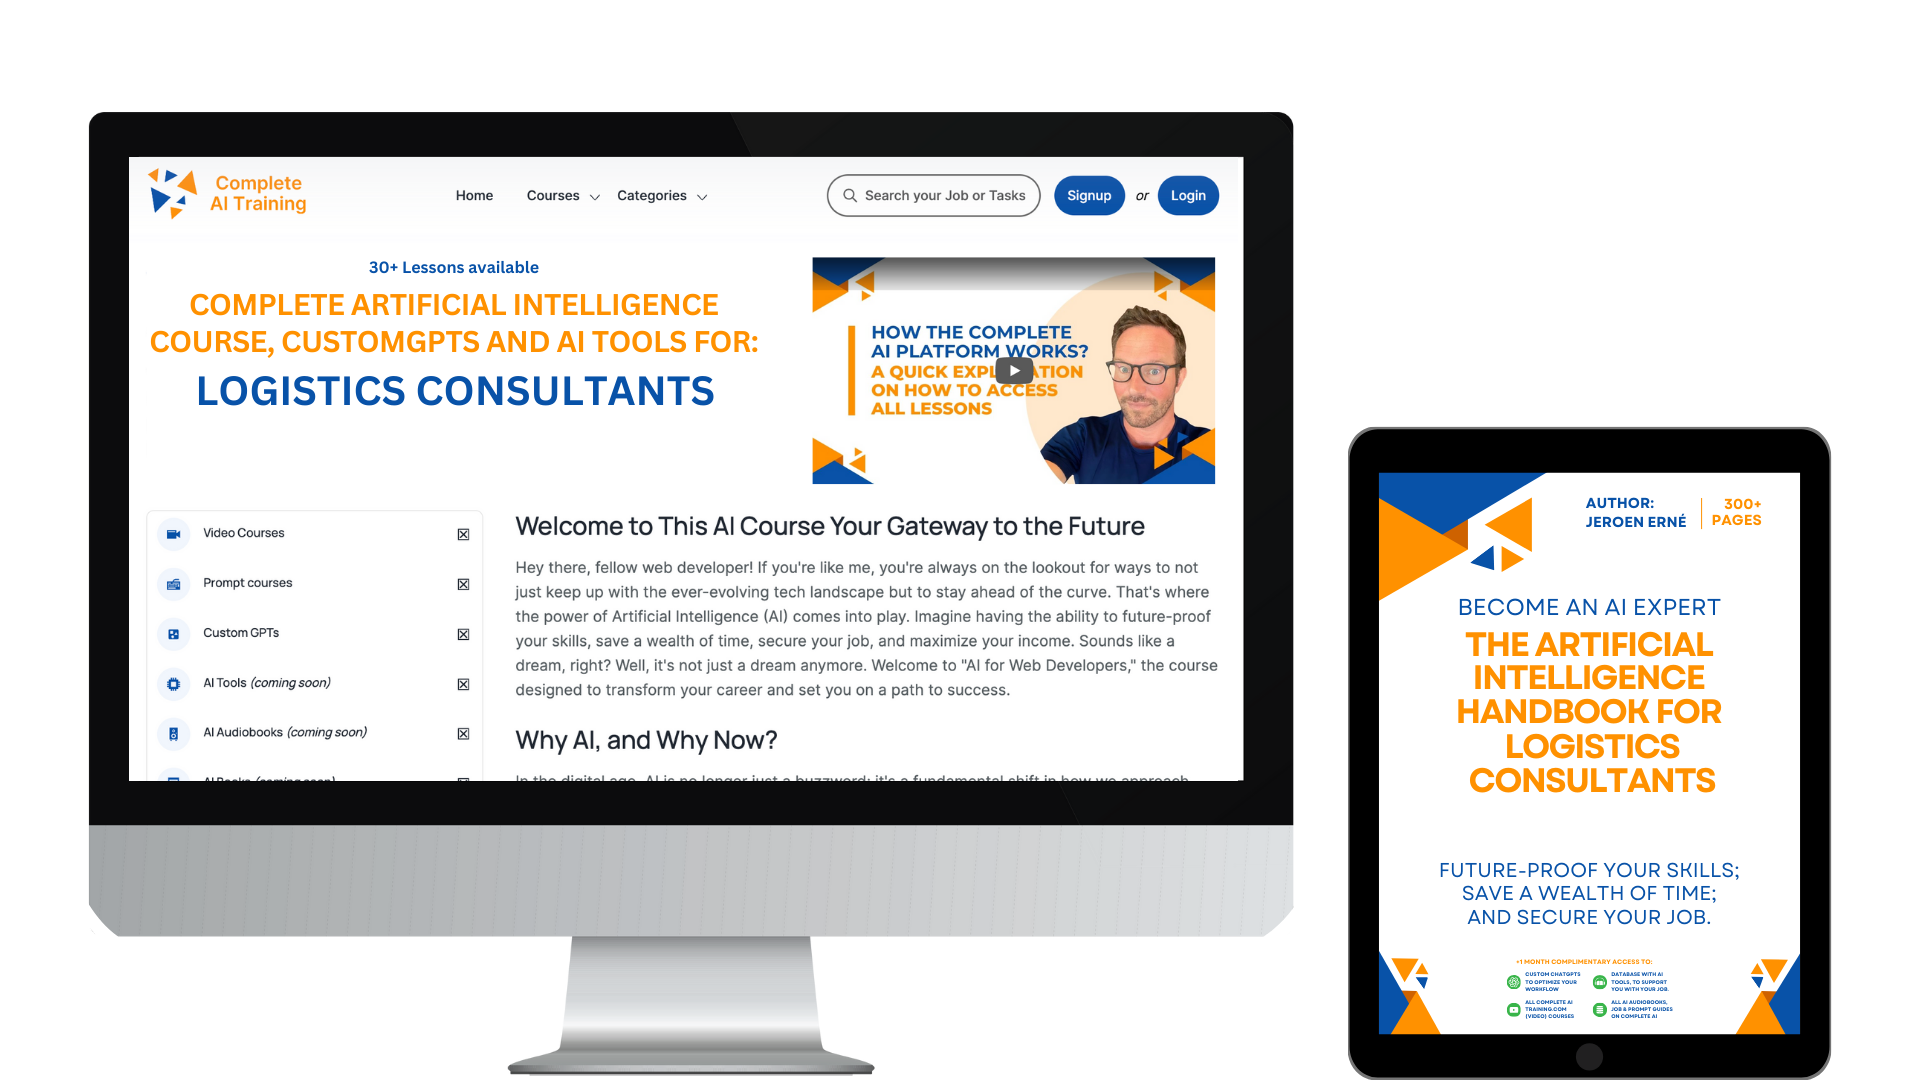Open the Home menu item
Image resolution: width=1920 pixels, height=1080 pixels.
tap(473, 195)
